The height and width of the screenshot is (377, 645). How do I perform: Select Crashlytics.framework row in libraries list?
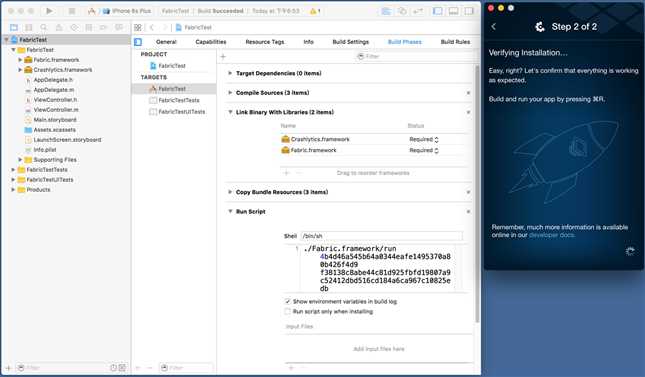coord(374,140)
